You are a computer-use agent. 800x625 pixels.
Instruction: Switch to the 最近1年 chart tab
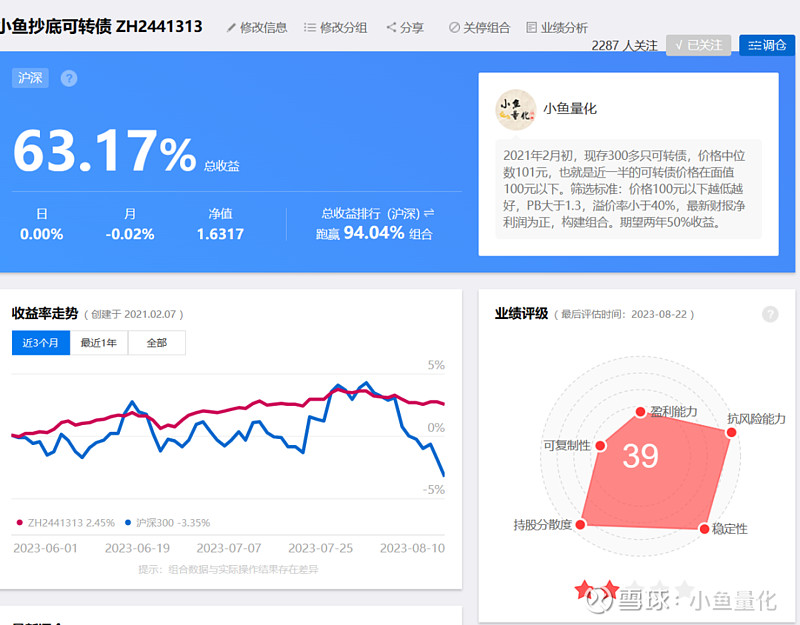[99, 343]
